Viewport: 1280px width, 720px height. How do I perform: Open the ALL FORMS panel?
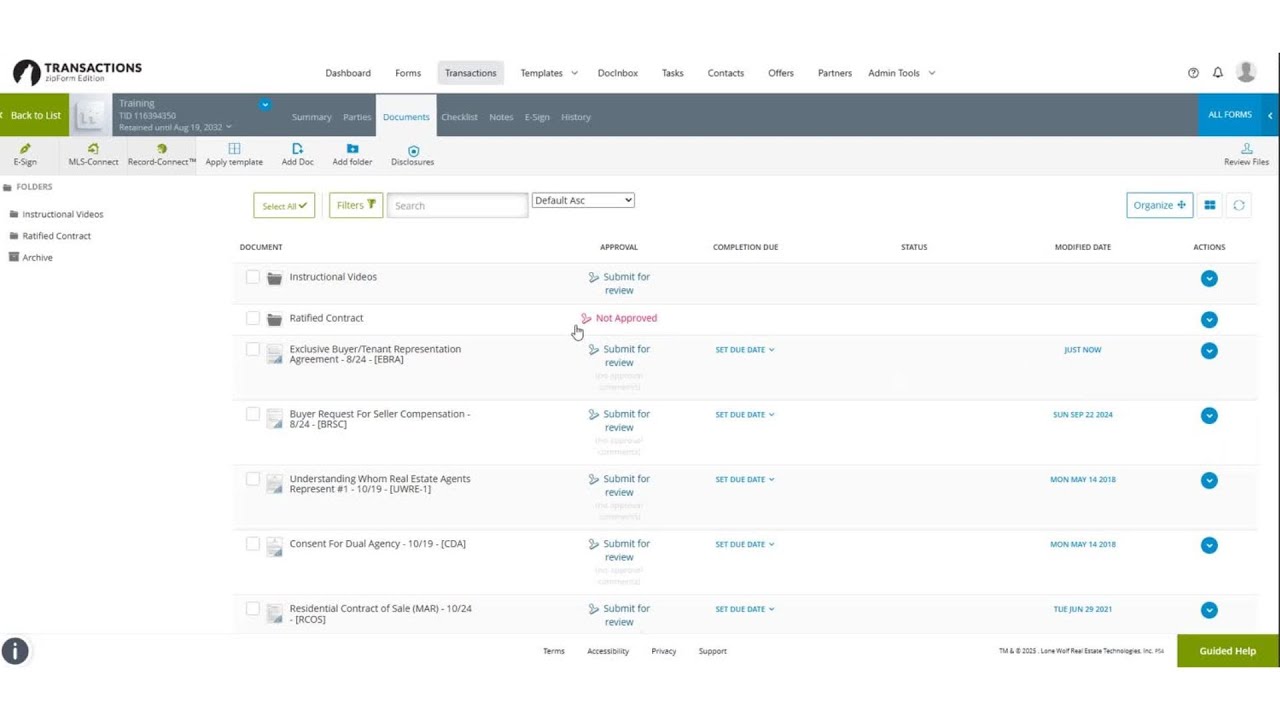tap(1230, 115)
